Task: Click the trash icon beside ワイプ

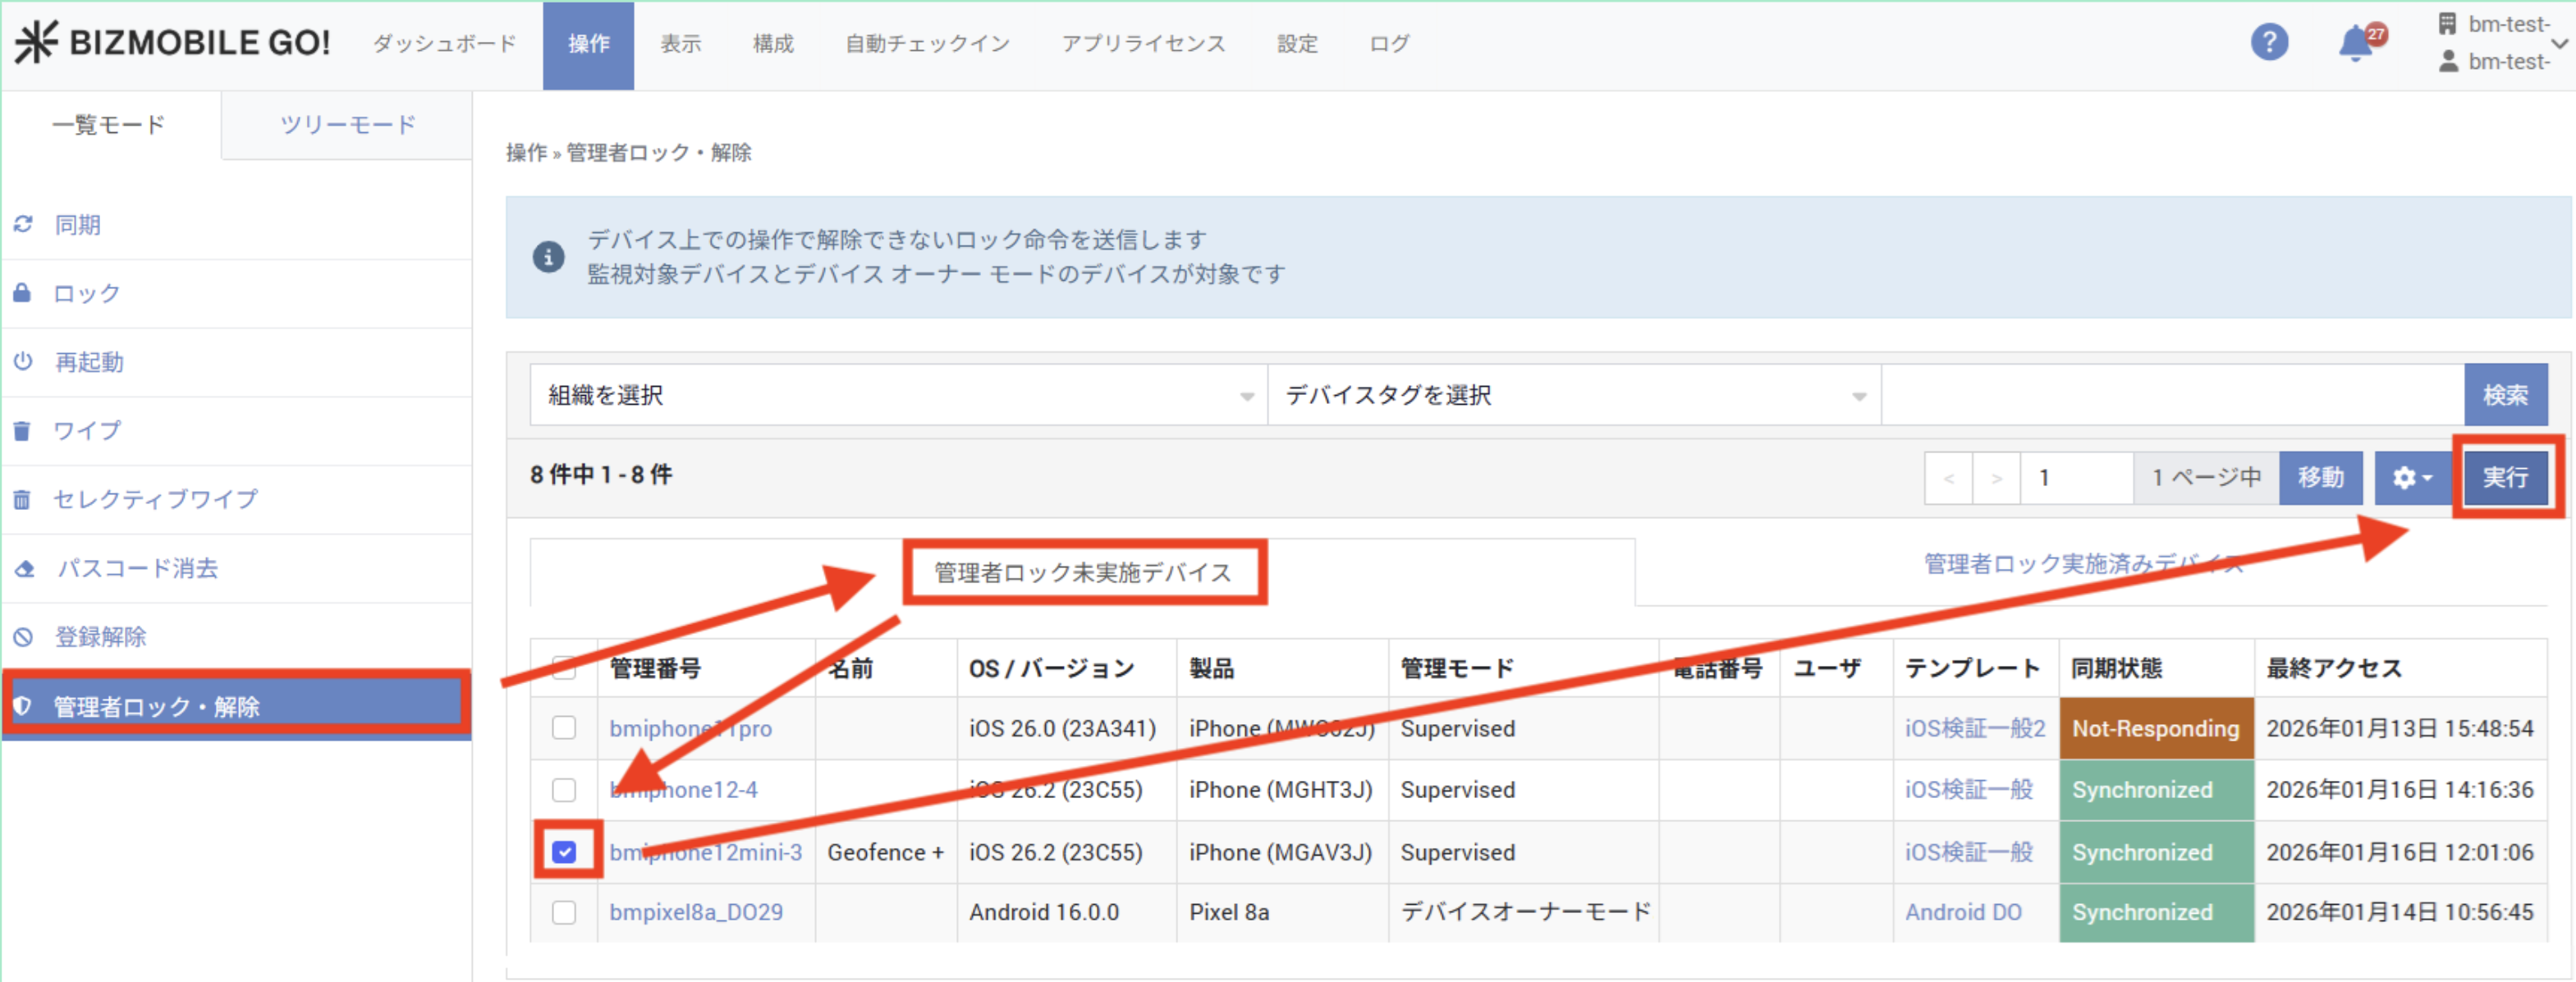Action: click(22, 430)
